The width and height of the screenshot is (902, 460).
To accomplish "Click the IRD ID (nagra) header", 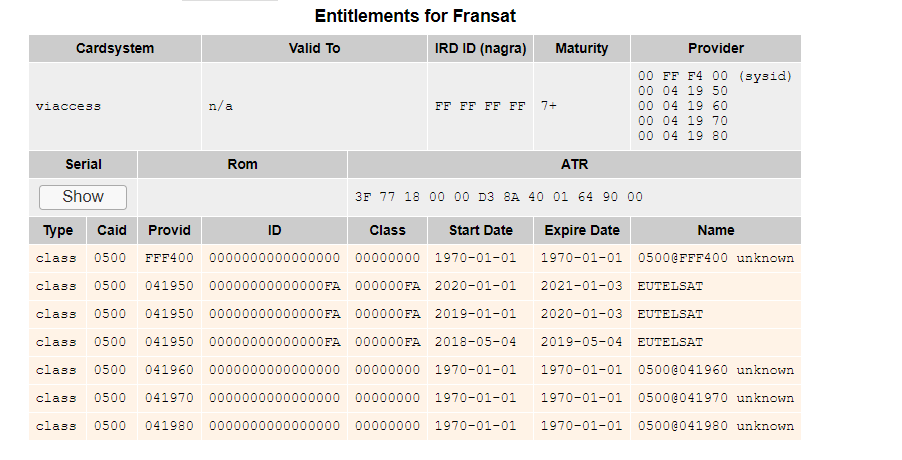I will click(x=480, y=48).
